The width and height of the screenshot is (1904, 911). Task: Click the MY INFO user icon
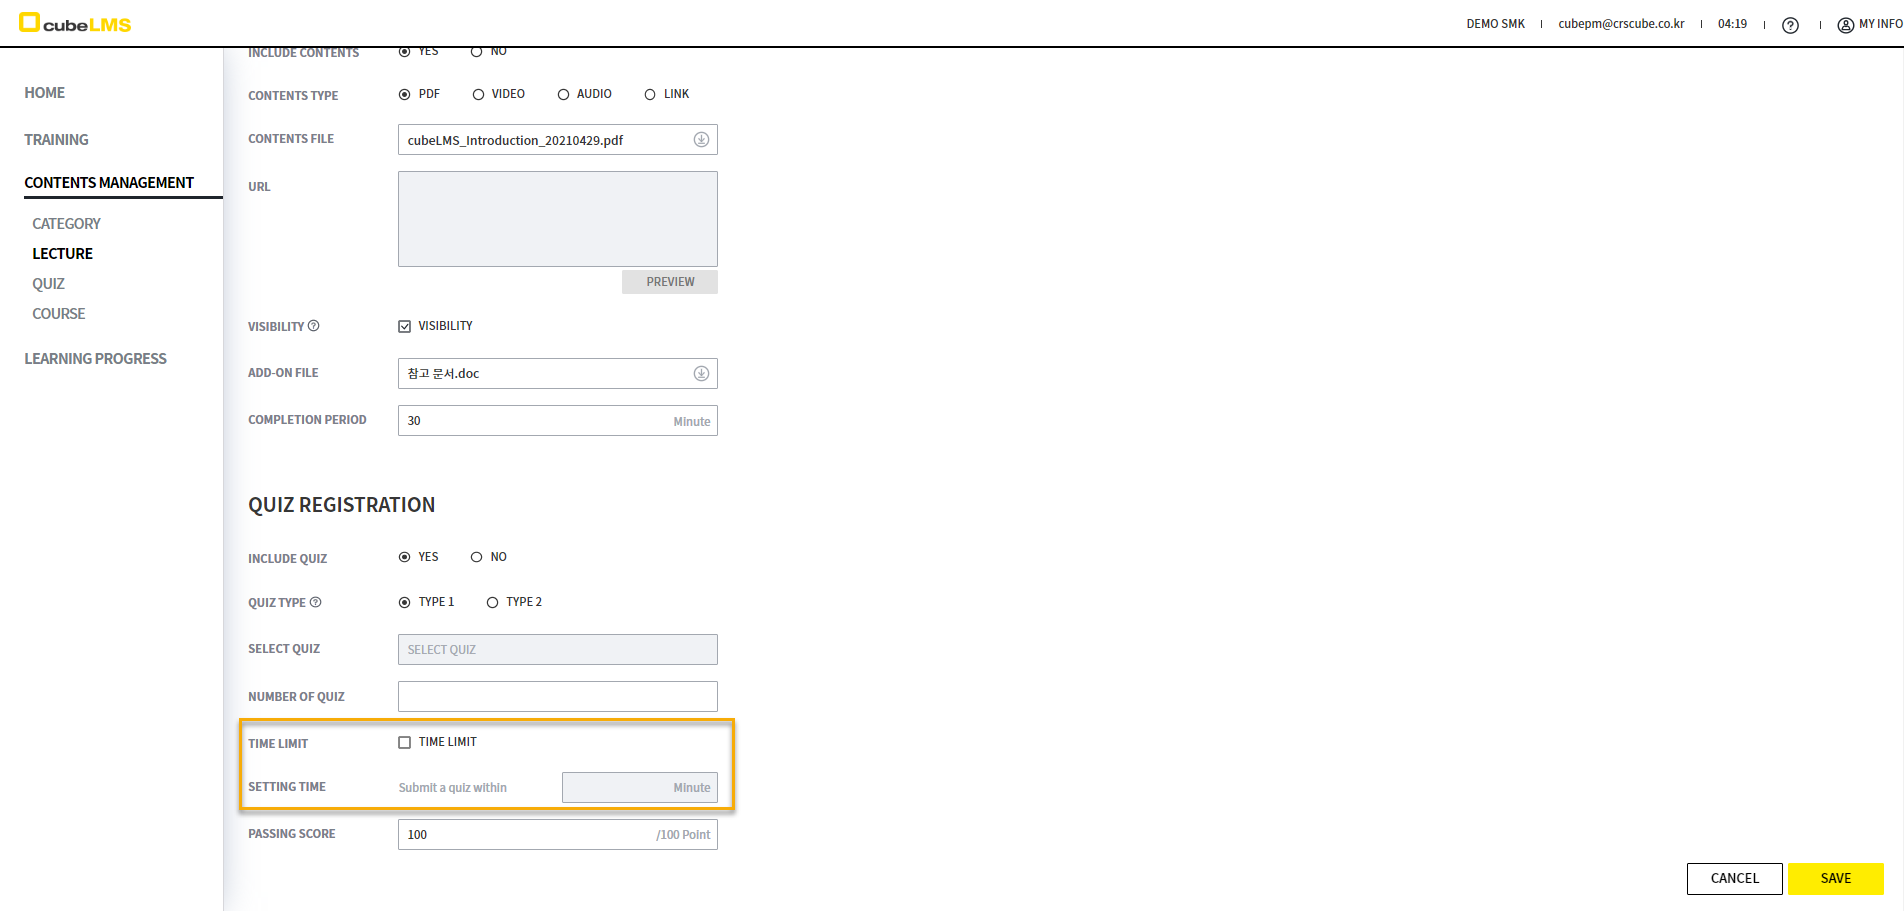(1845, 25)
